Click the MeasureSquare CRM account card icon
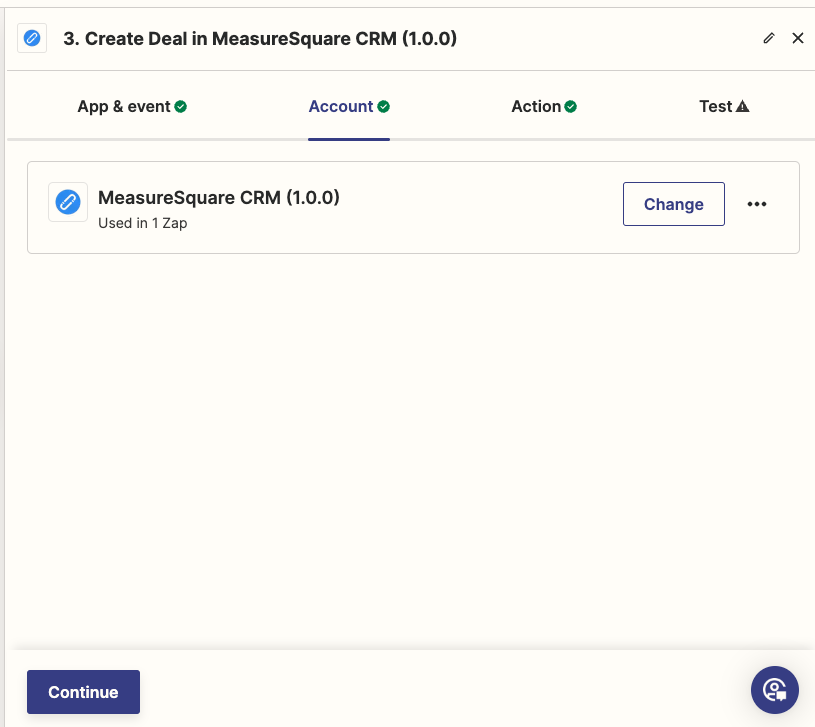The image size is (815, 727). (x=68, y=202)
